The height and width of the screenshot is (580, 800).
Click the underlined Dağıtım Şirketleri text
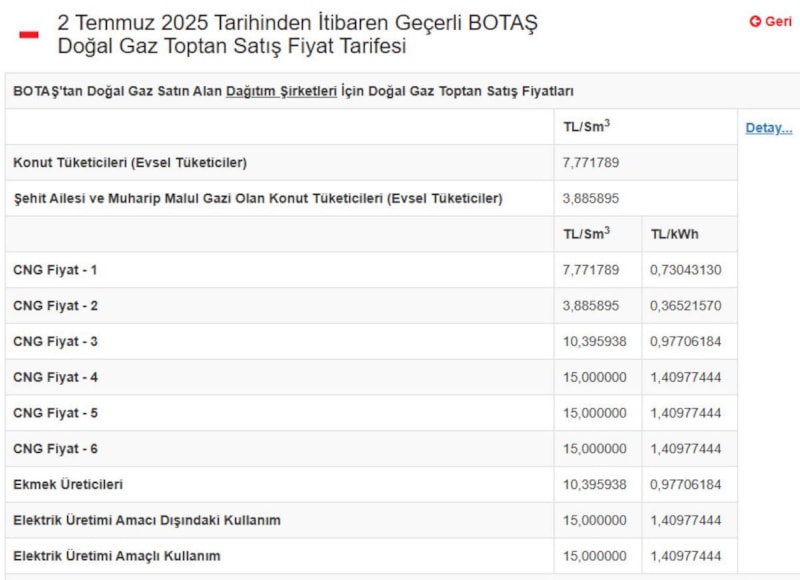click(x=281, y=91)
